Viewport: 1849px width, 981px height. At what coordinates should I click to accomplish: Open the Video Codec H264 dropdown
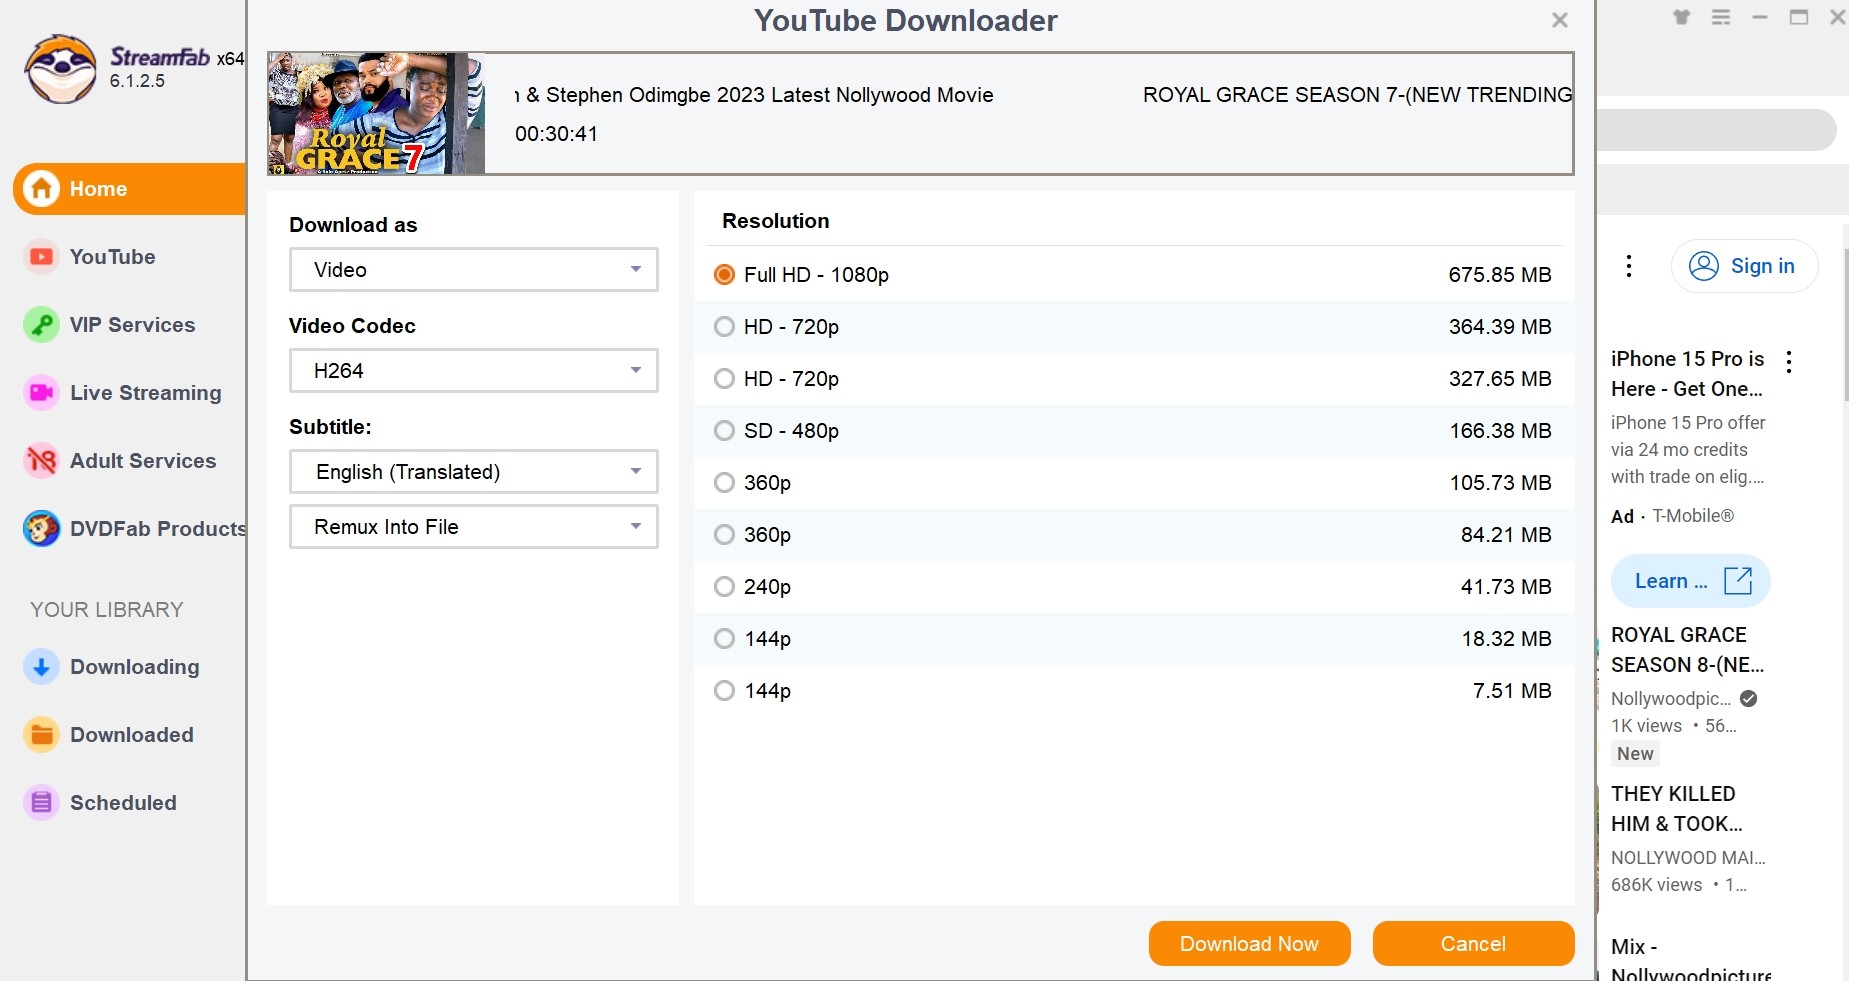474,371
